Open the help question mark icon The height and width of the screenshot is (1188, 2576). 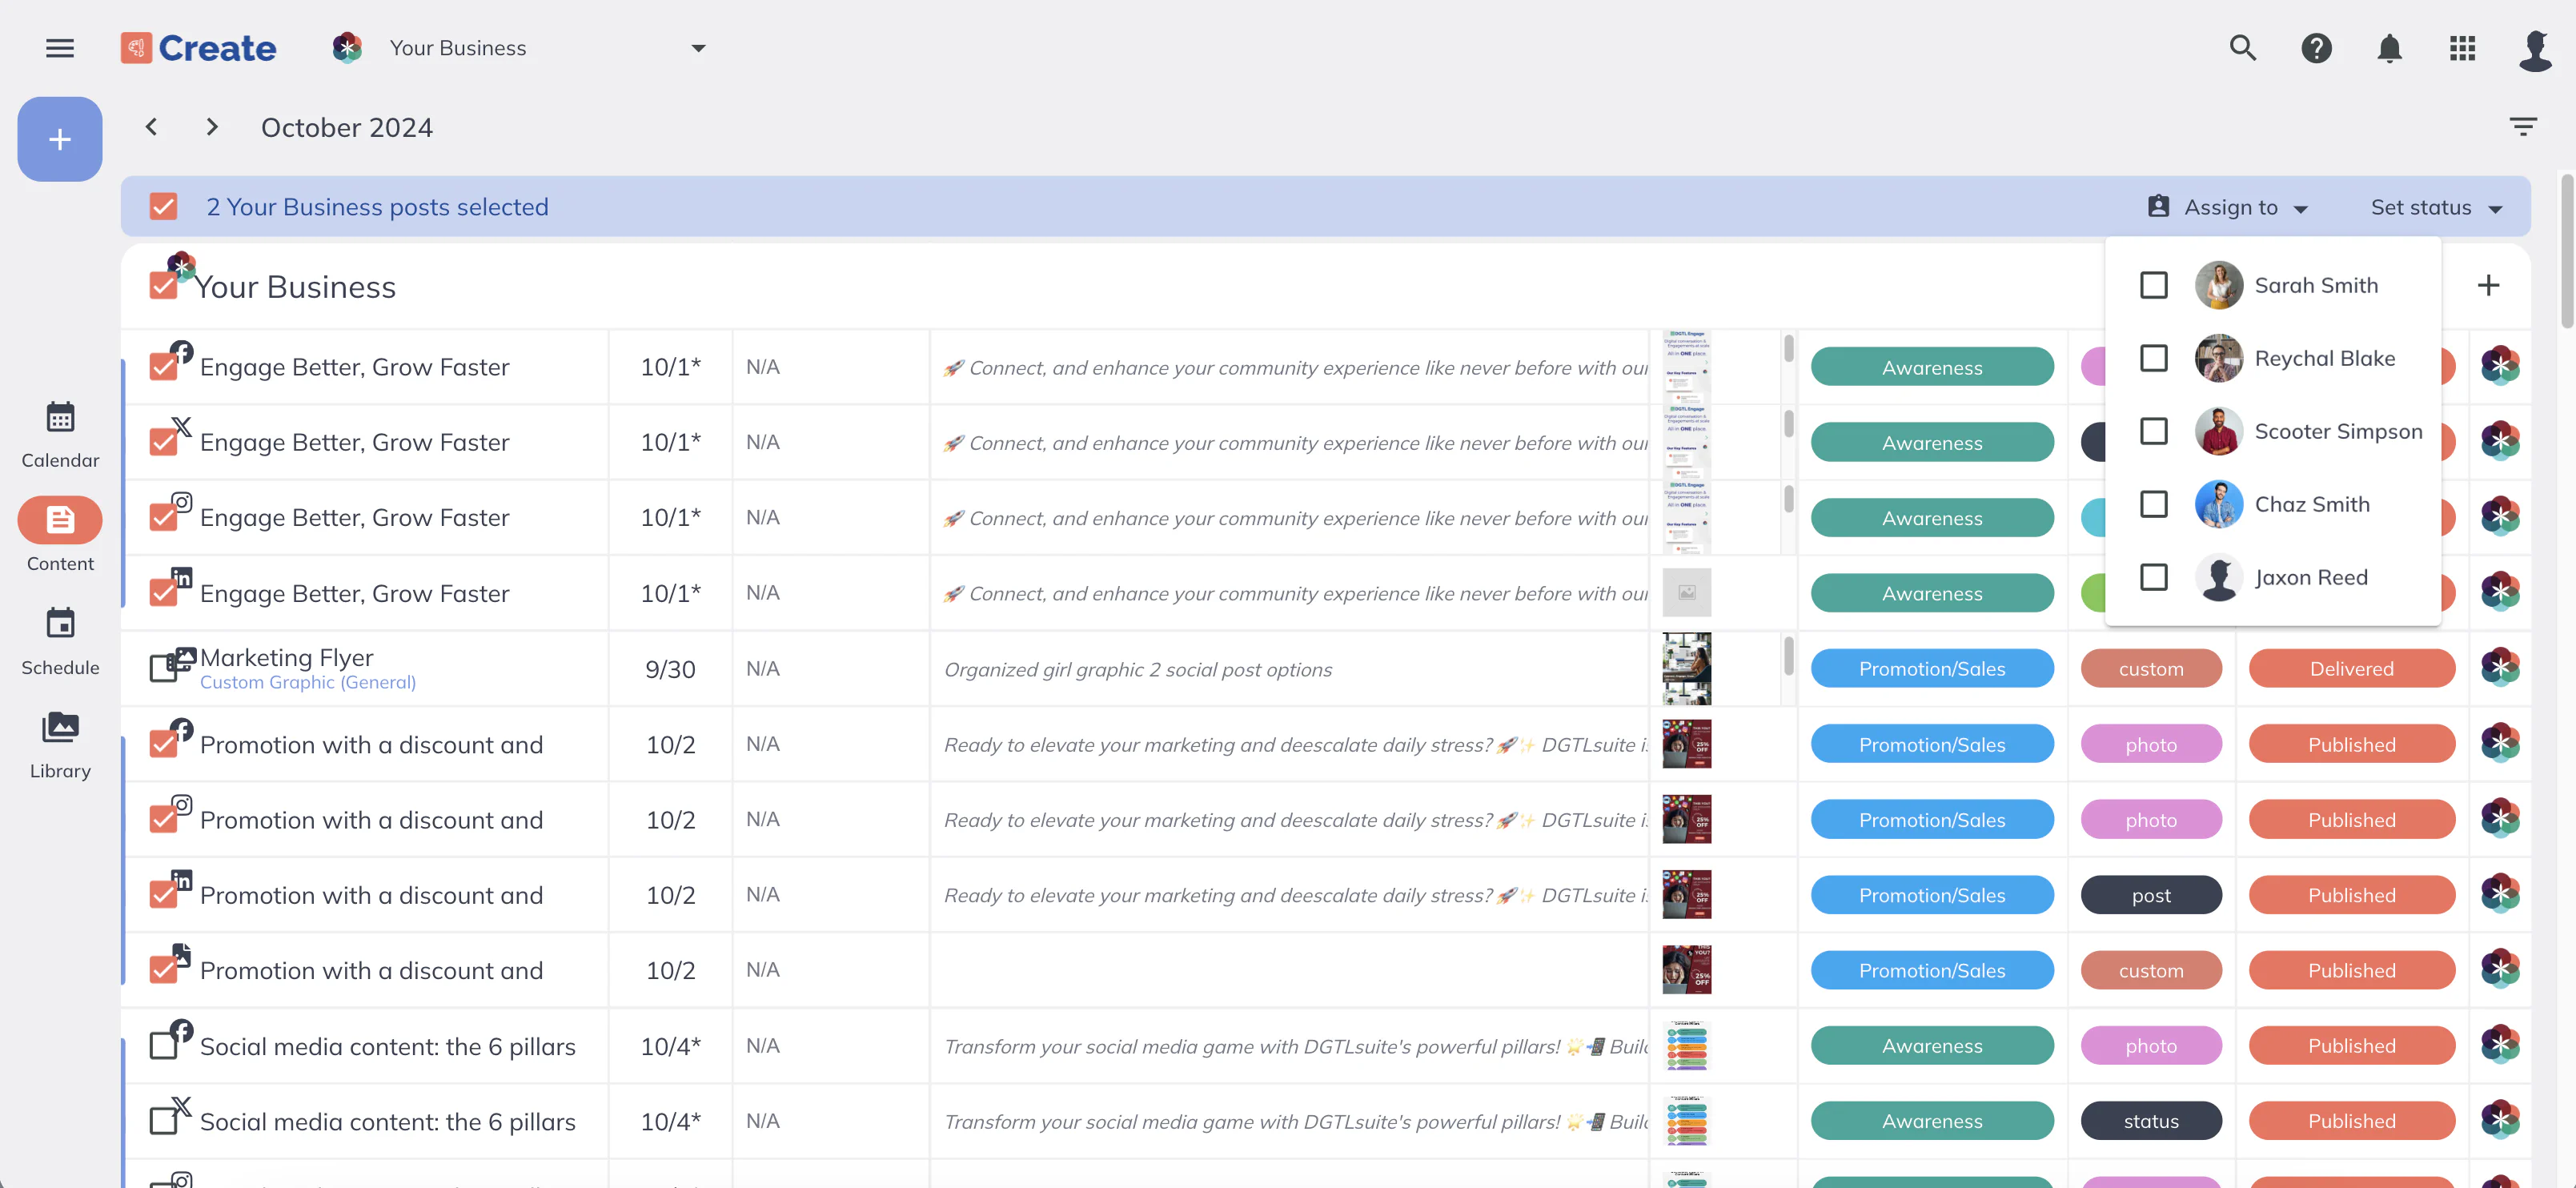[x=2316, y=48]
